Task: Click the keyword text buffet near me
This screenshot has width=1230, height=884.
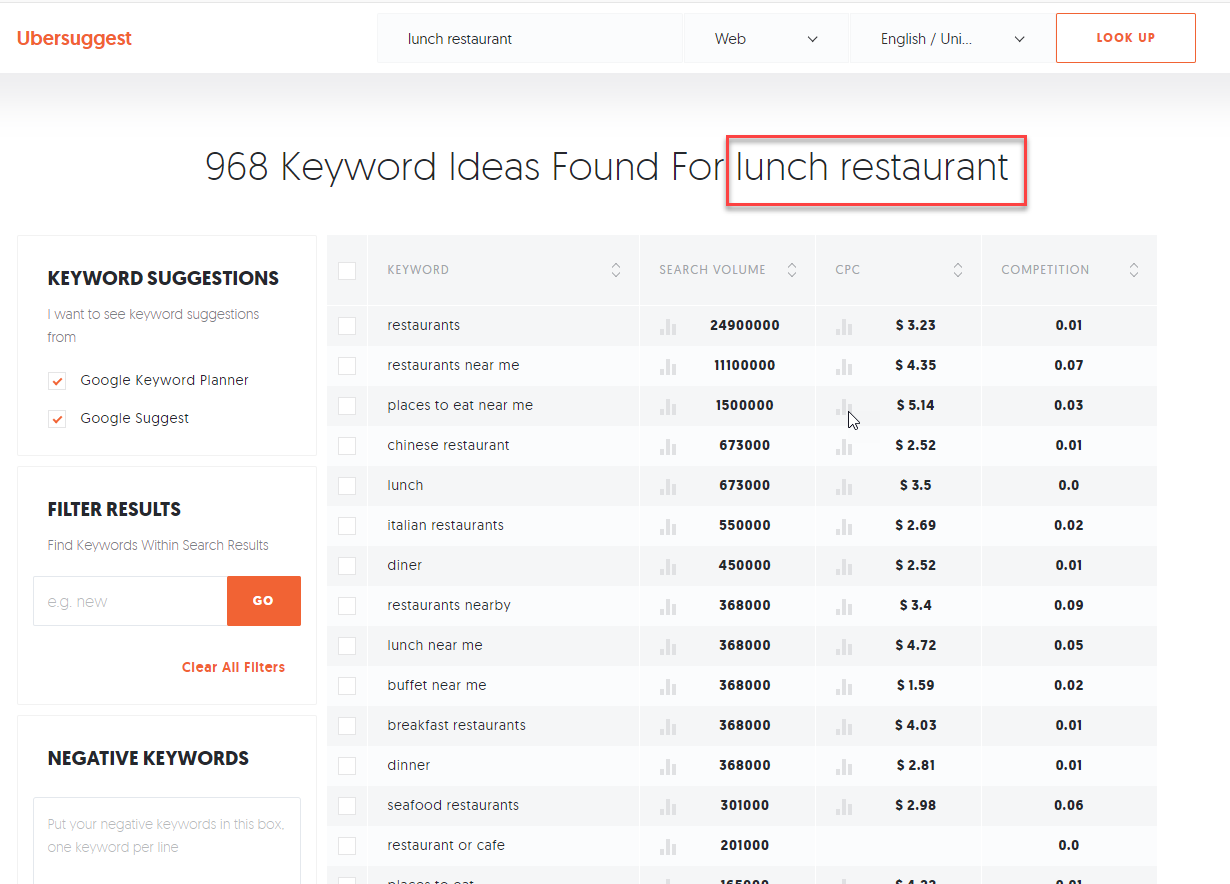Action: coord(437,685)
